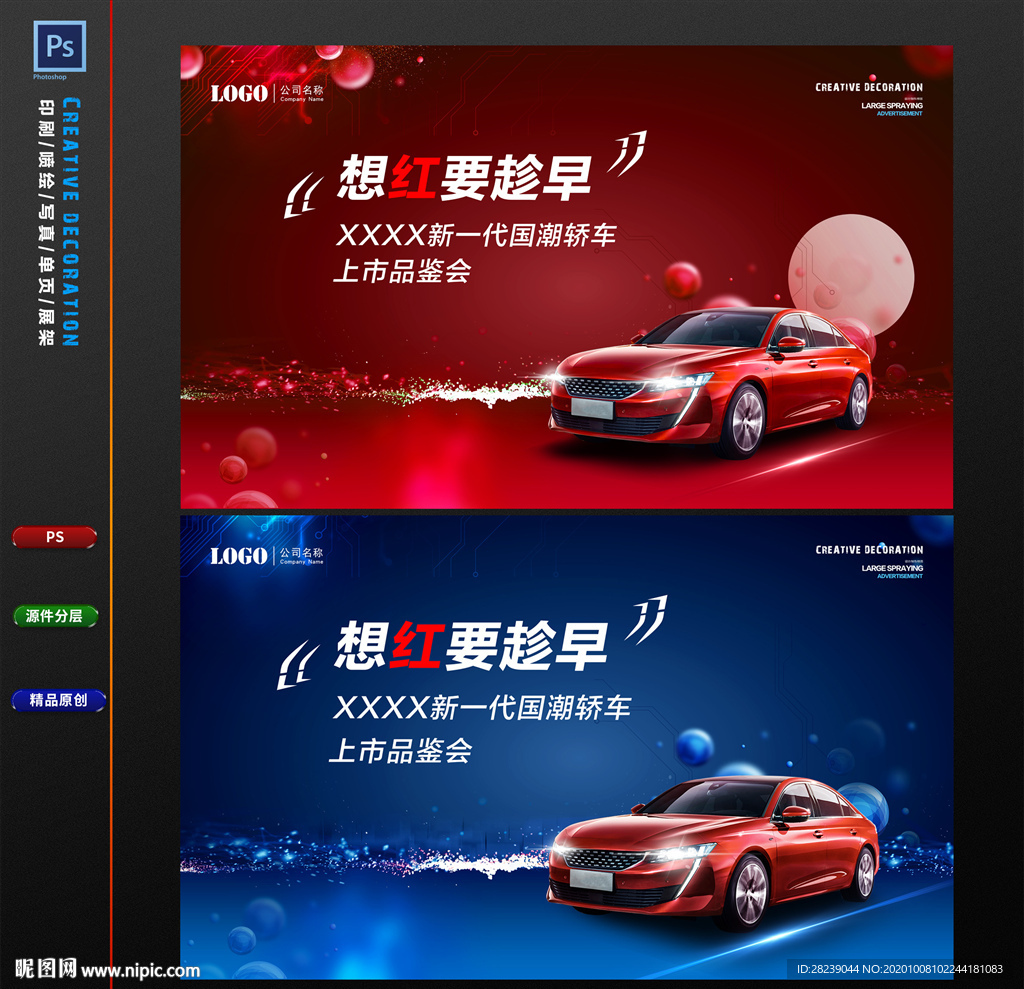
Task: Select the LOGO text on red banner
Action: pyautogui.click(x=238, y=94)
